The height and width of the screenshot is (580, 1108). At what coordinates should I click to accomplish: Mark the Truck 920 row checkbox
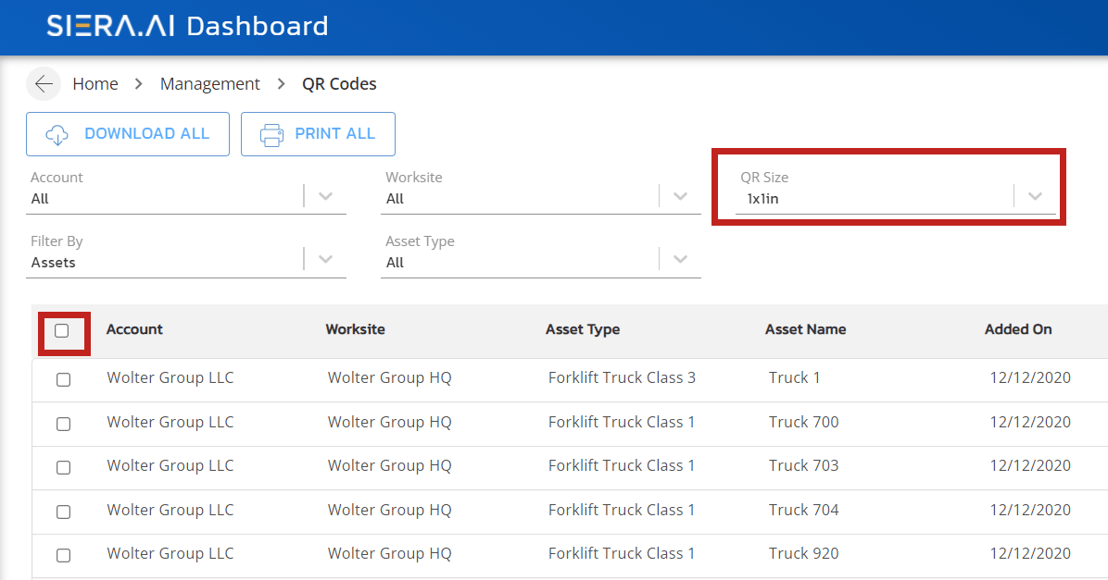pyautogui.click(x=63, y=556)
